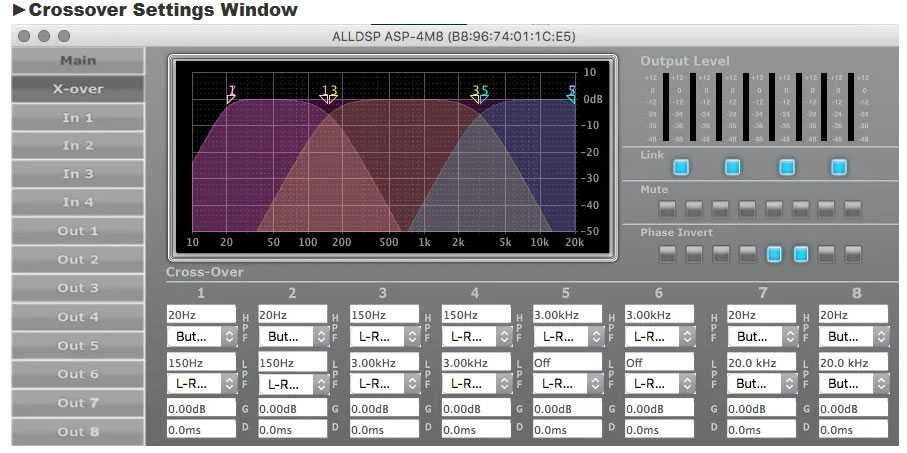Viewport: 907px width, 453px height.
Task: Click channel 5 HPF frequency field 3.00kHz
Action: [567, 315]
